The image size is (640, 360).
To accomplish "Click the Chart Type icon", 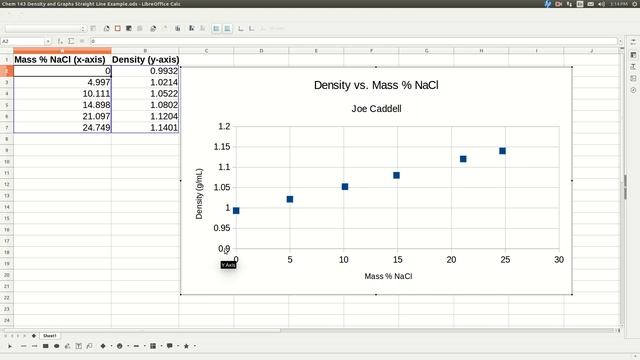I will (x=107, y=28).
